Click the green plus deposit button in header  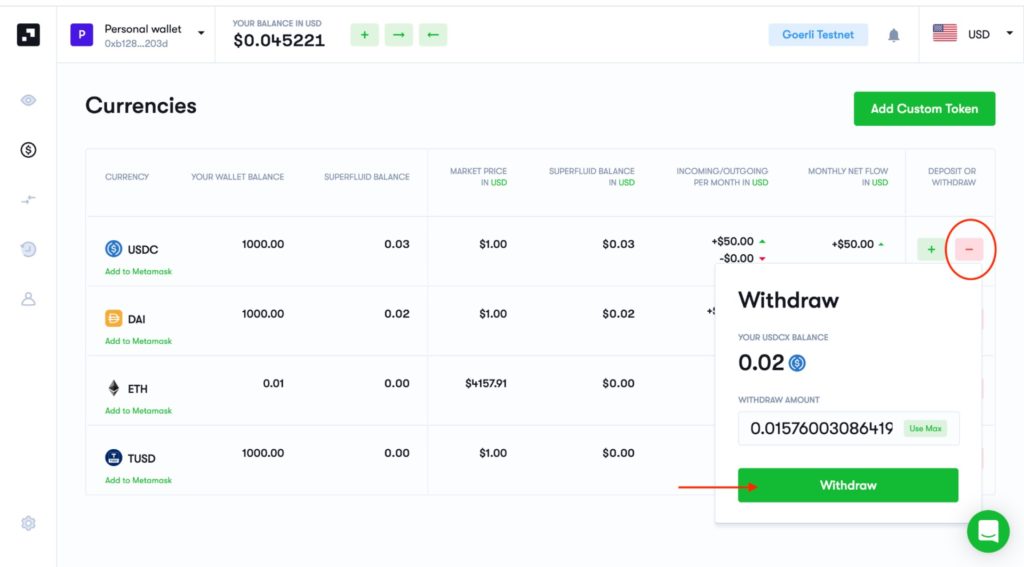(364, 35)
